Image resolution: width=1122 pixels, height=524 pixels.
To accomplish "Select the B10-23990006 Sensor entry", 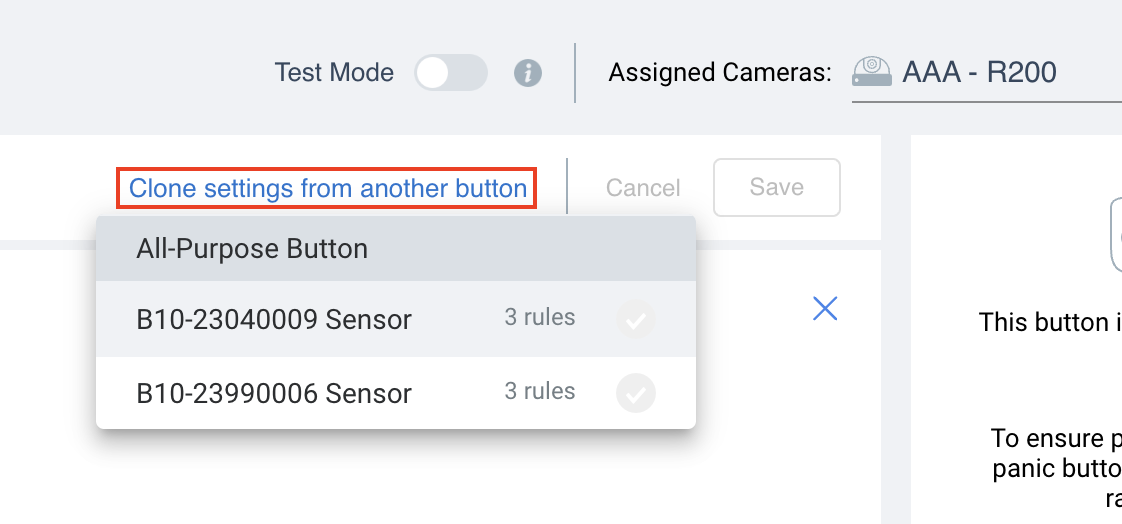I will point(396,393).
